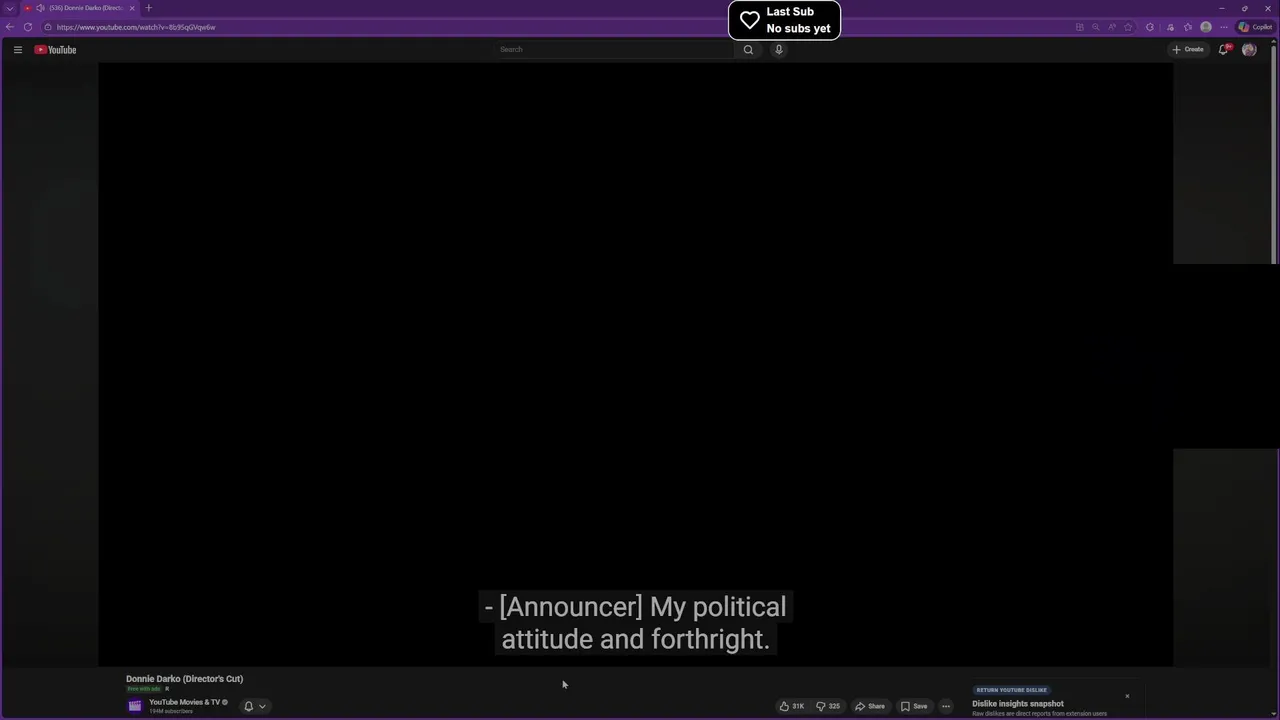Open browser Settings and more menu
This screenshot has height=720, width=1280.
point(1223,27)
